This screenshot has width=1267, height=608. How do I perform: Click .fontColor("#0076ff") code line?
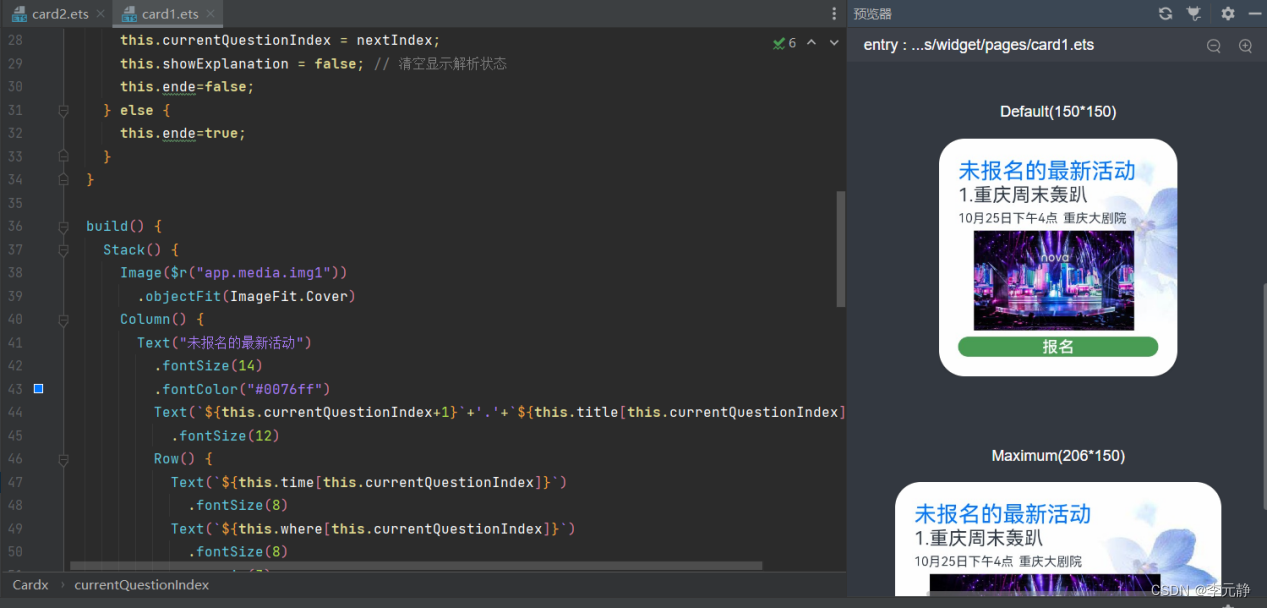[x=242, y=389]
